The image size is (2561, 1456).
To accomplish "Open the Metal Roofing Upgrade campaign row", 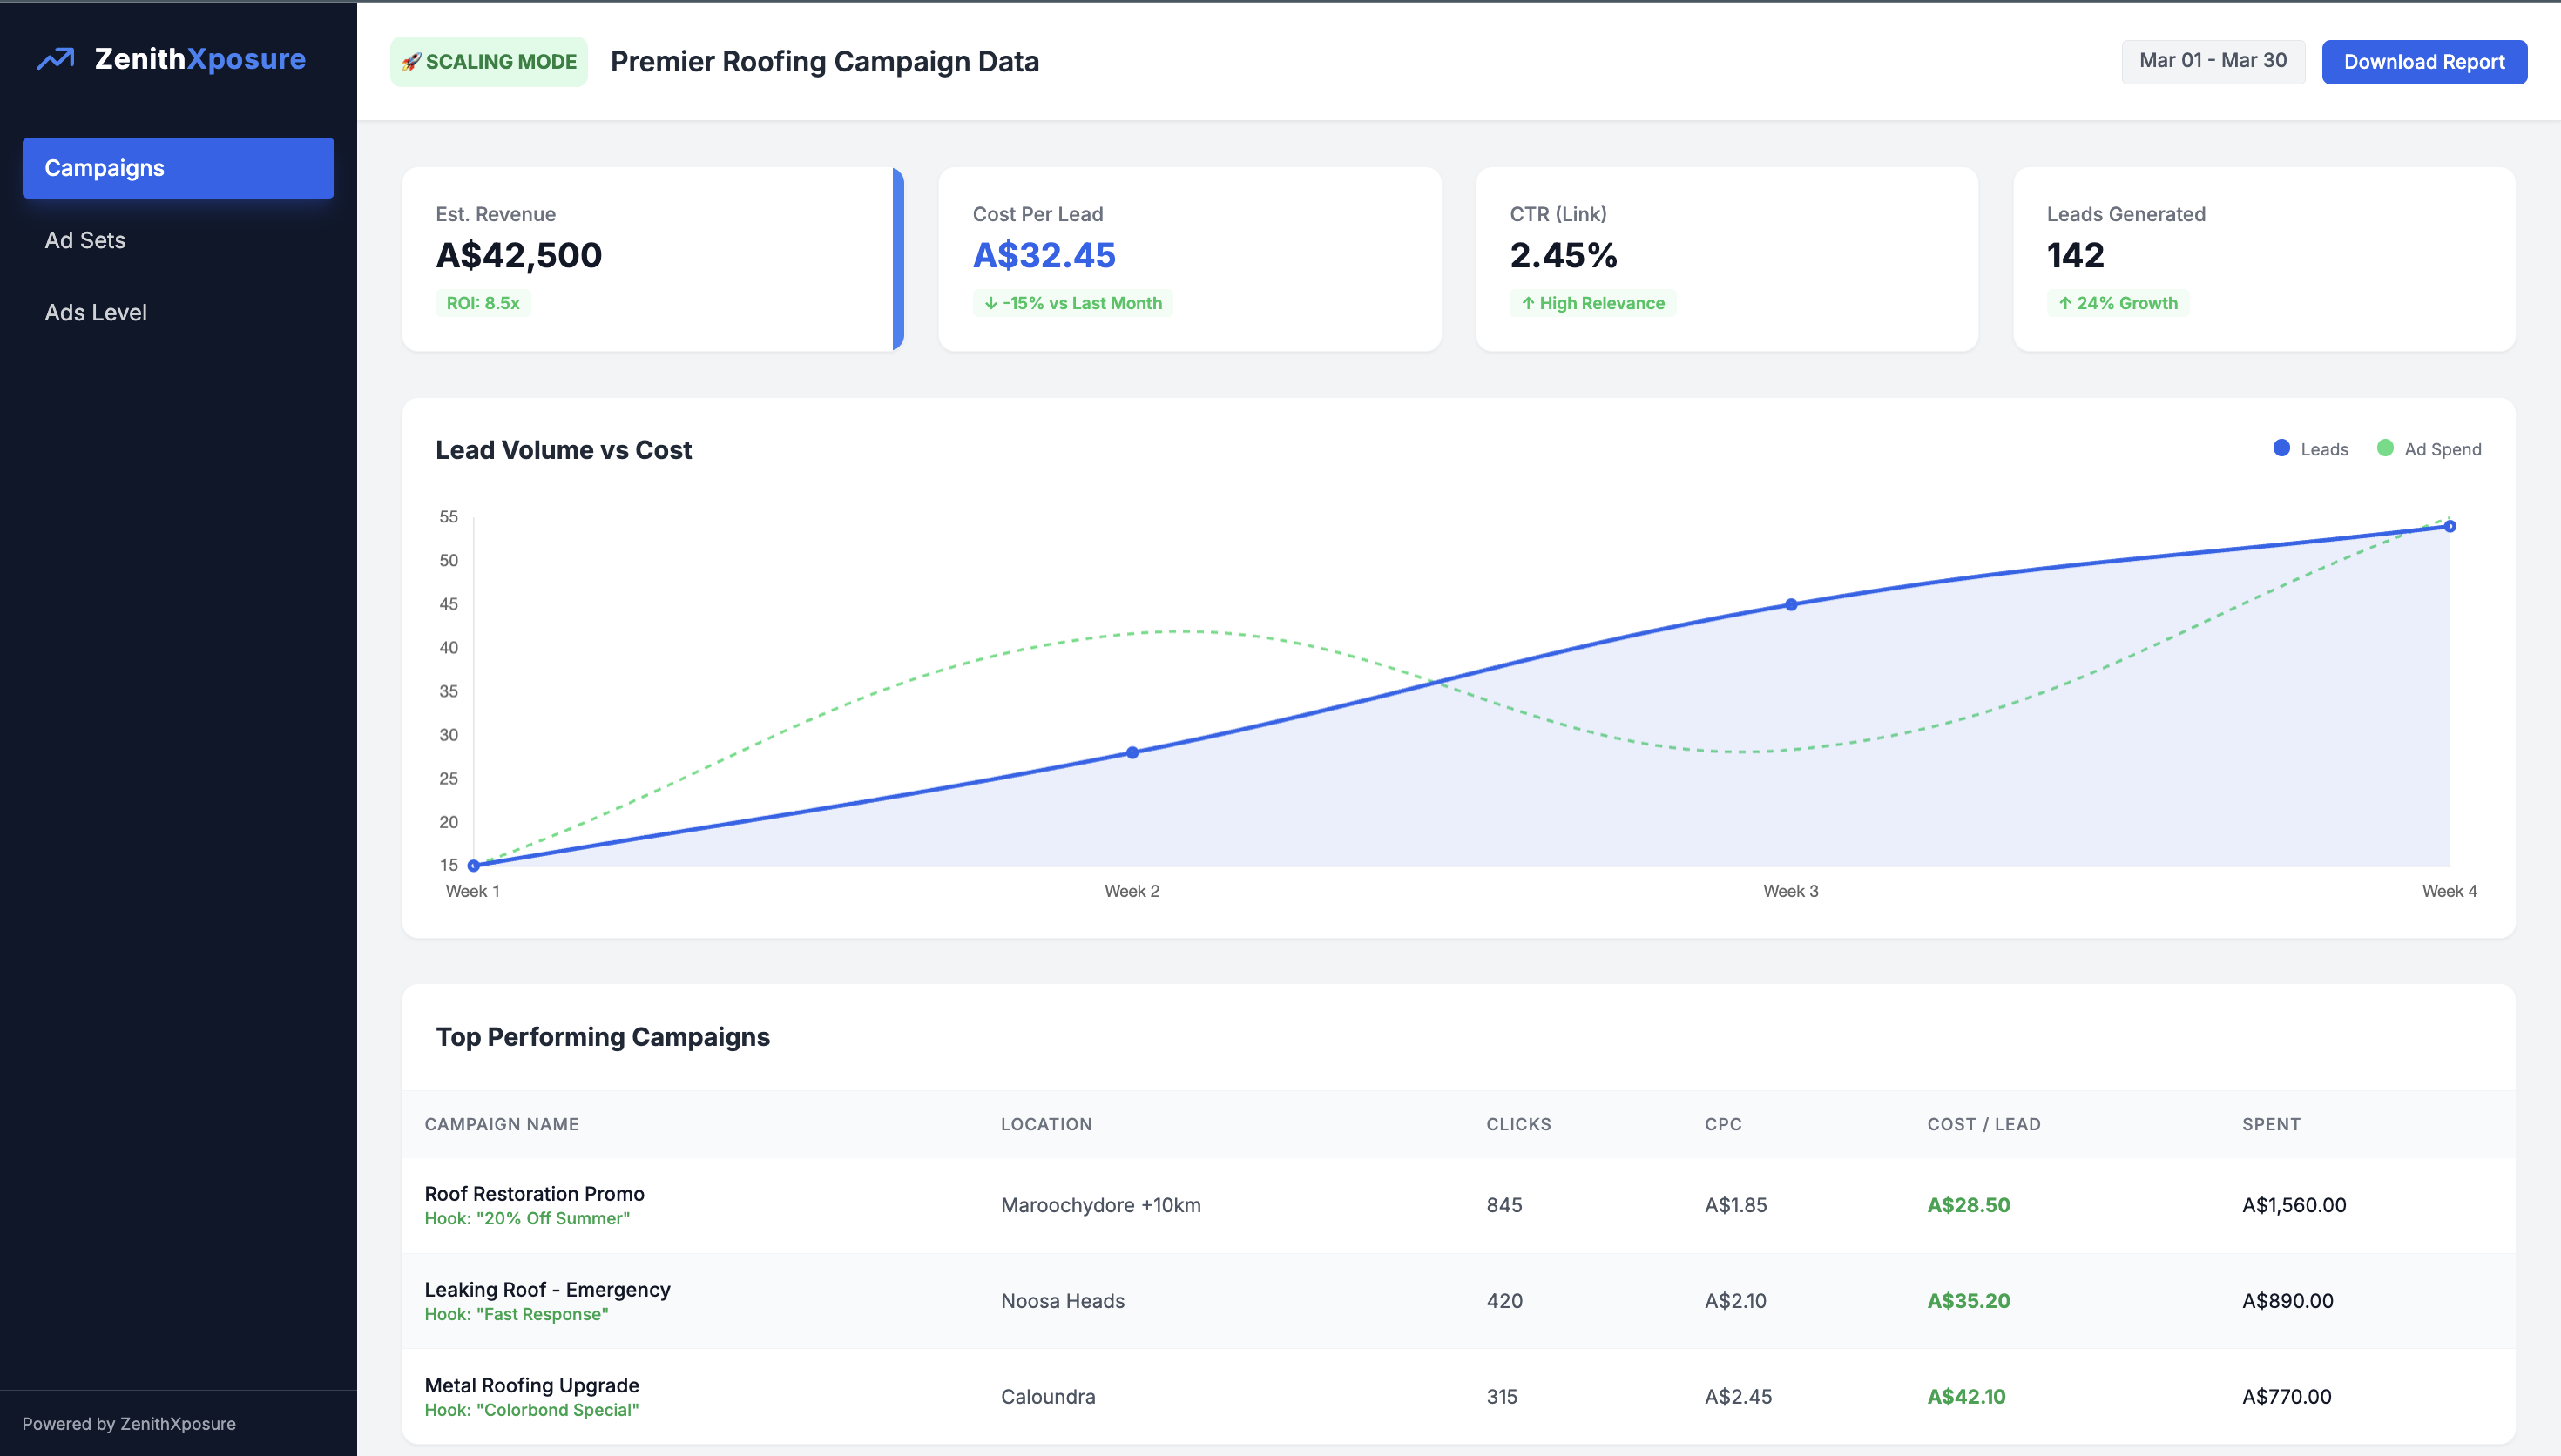I will [x=531, y=1385].
